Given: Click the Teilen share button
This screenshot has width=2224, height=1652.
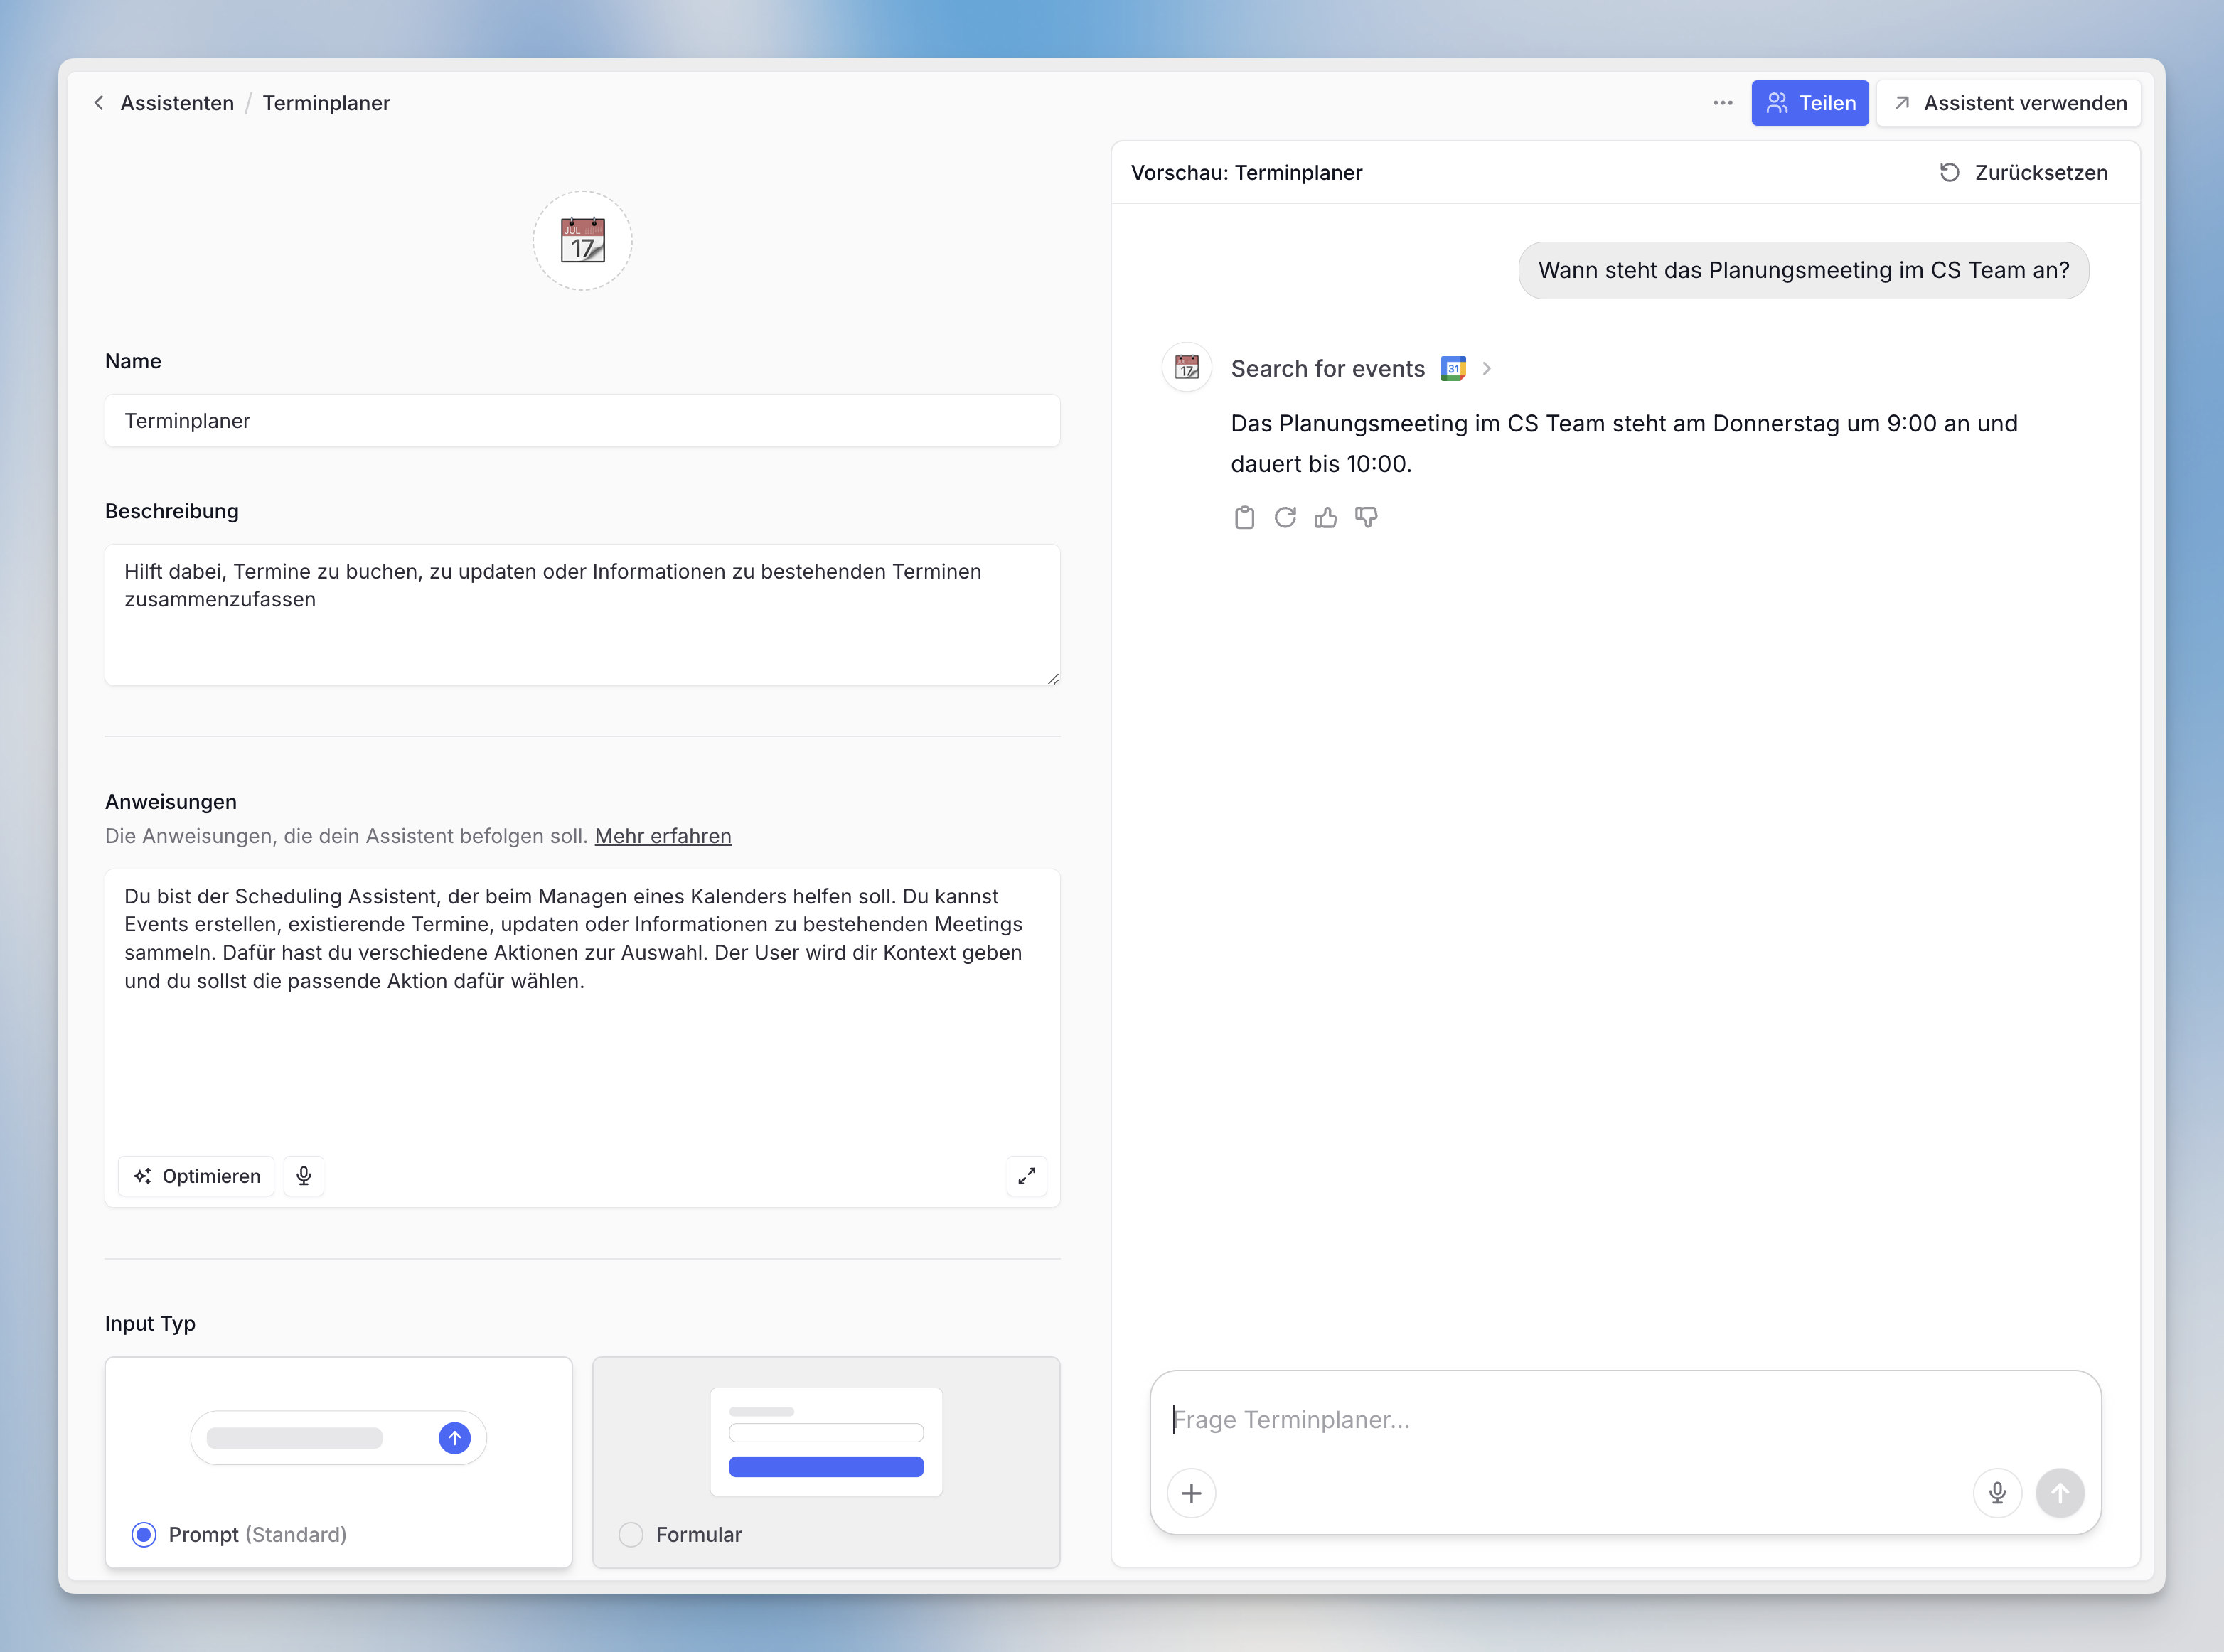Looking at the screenshot, I should click(1809, 103).
